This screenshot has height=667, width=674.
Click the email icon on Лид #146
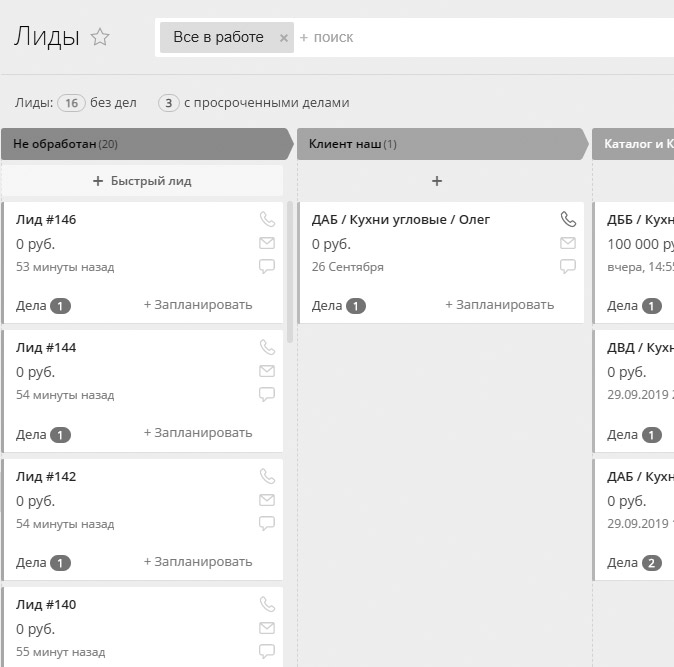(x=267, y=243)
